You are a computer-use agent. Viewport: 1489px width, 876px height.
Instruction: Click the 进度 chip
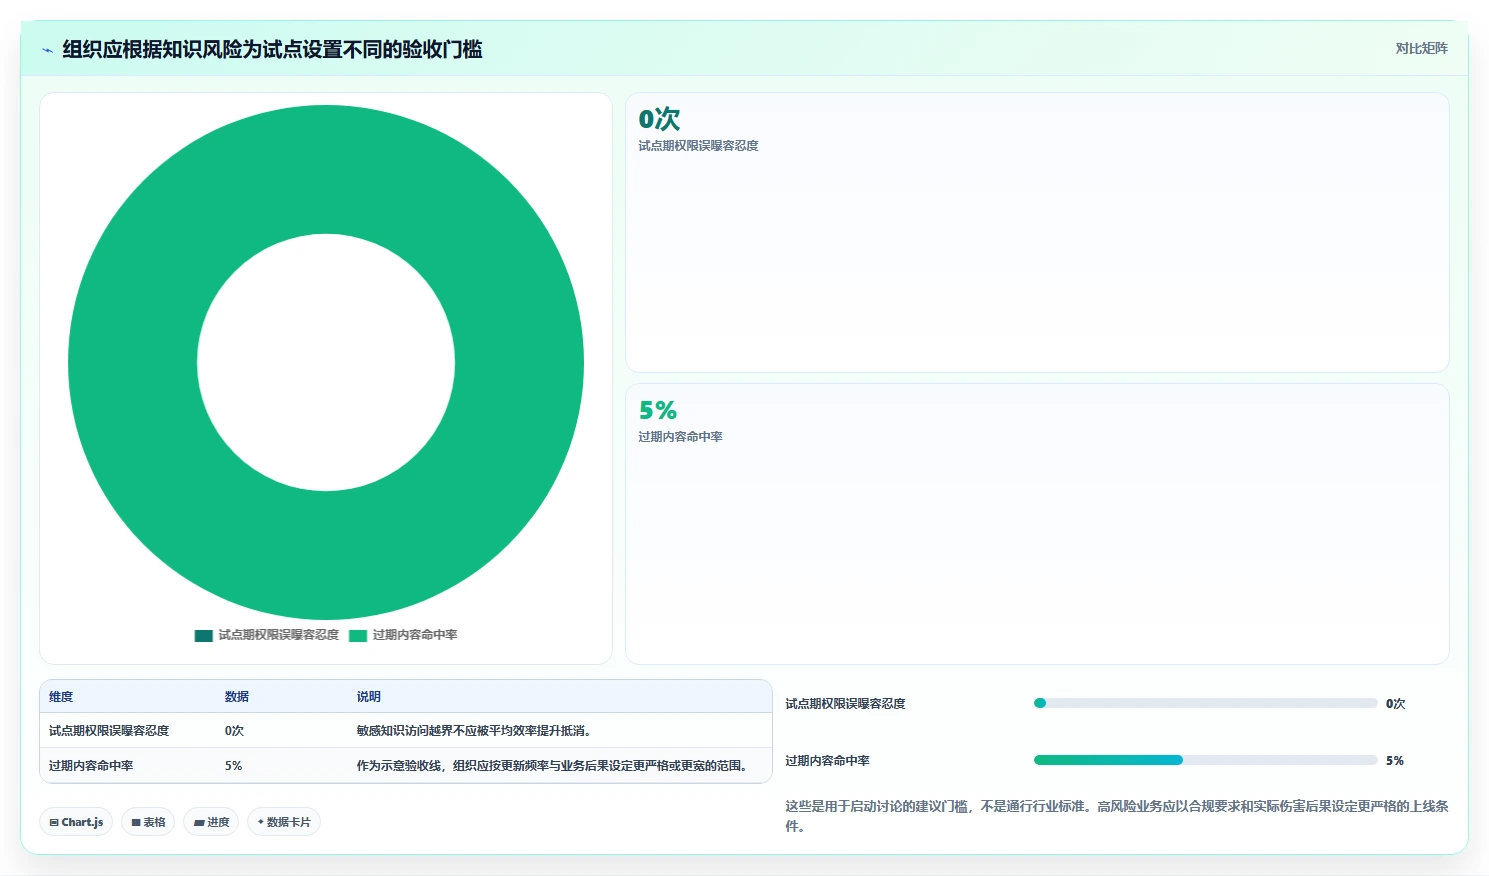click(x=211, y=822)
